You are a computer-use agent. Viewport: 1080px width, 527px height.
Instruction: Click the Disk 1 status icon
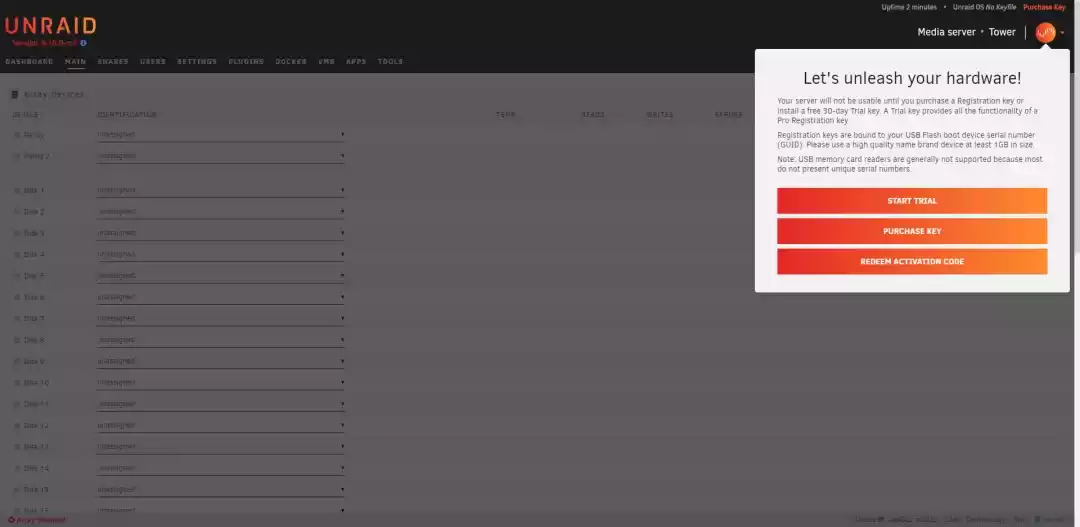tap(17, 190)
